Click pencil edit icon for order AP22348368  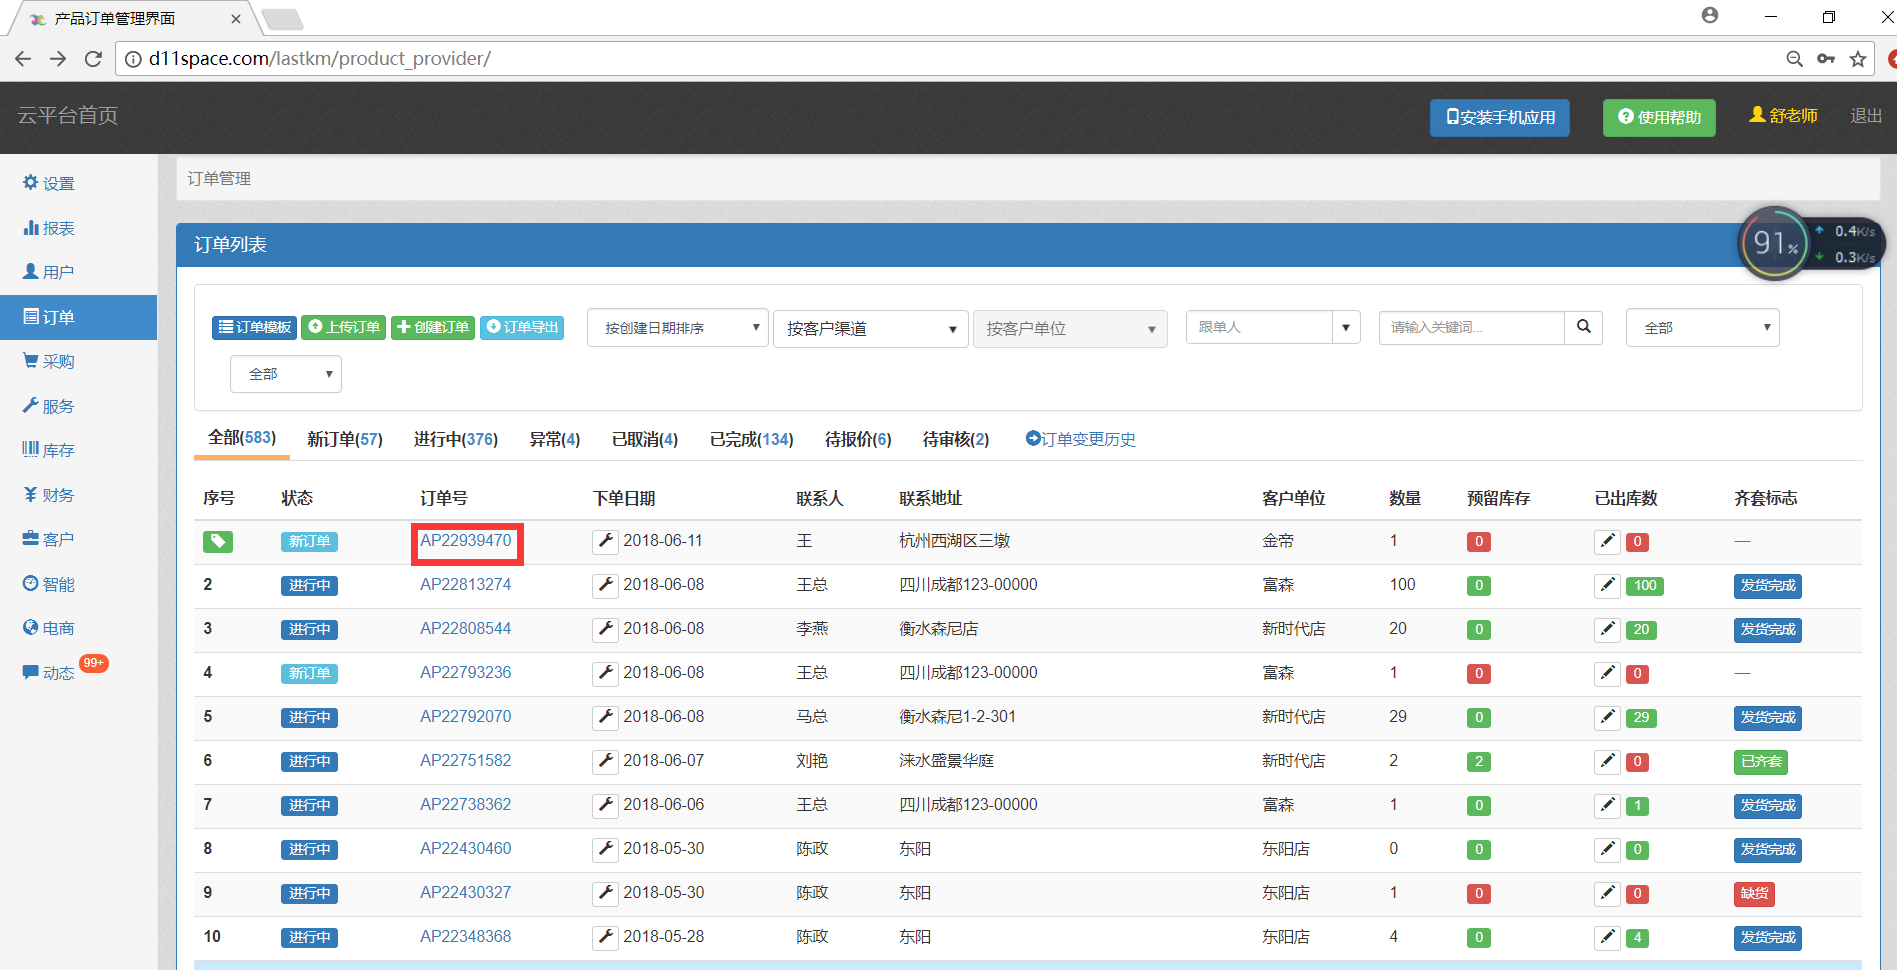1607,937
